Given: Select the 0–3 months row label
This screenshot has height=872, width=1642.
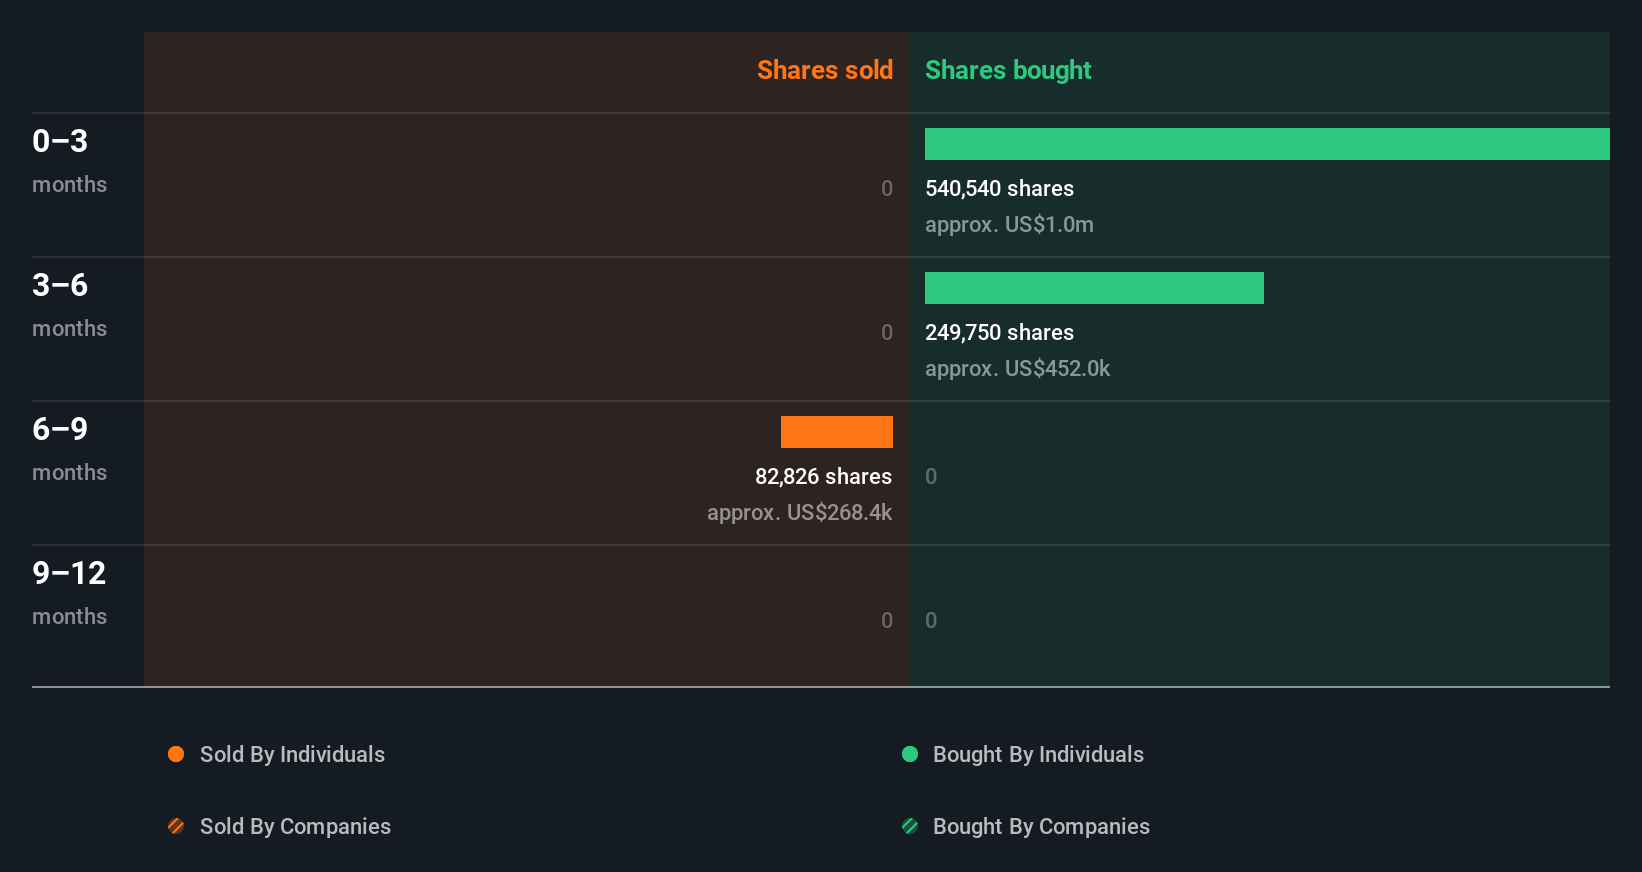Looking at the screenshot, I should point(69,160).
